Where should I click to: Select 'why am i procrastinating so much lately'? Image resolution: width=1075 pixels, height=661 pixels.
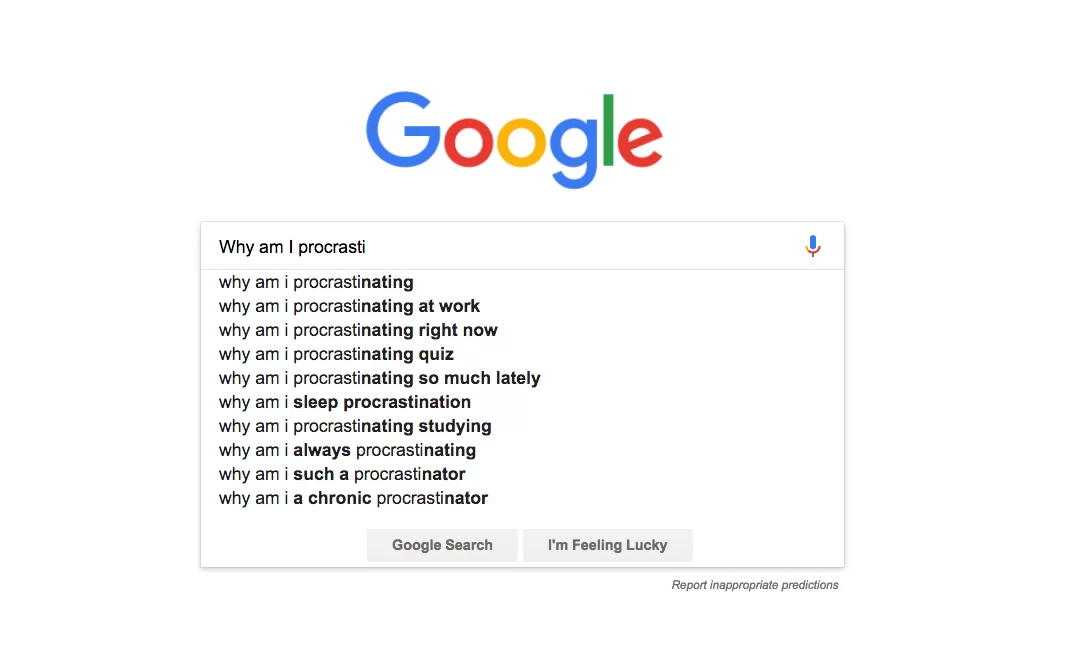click(379, 378)
